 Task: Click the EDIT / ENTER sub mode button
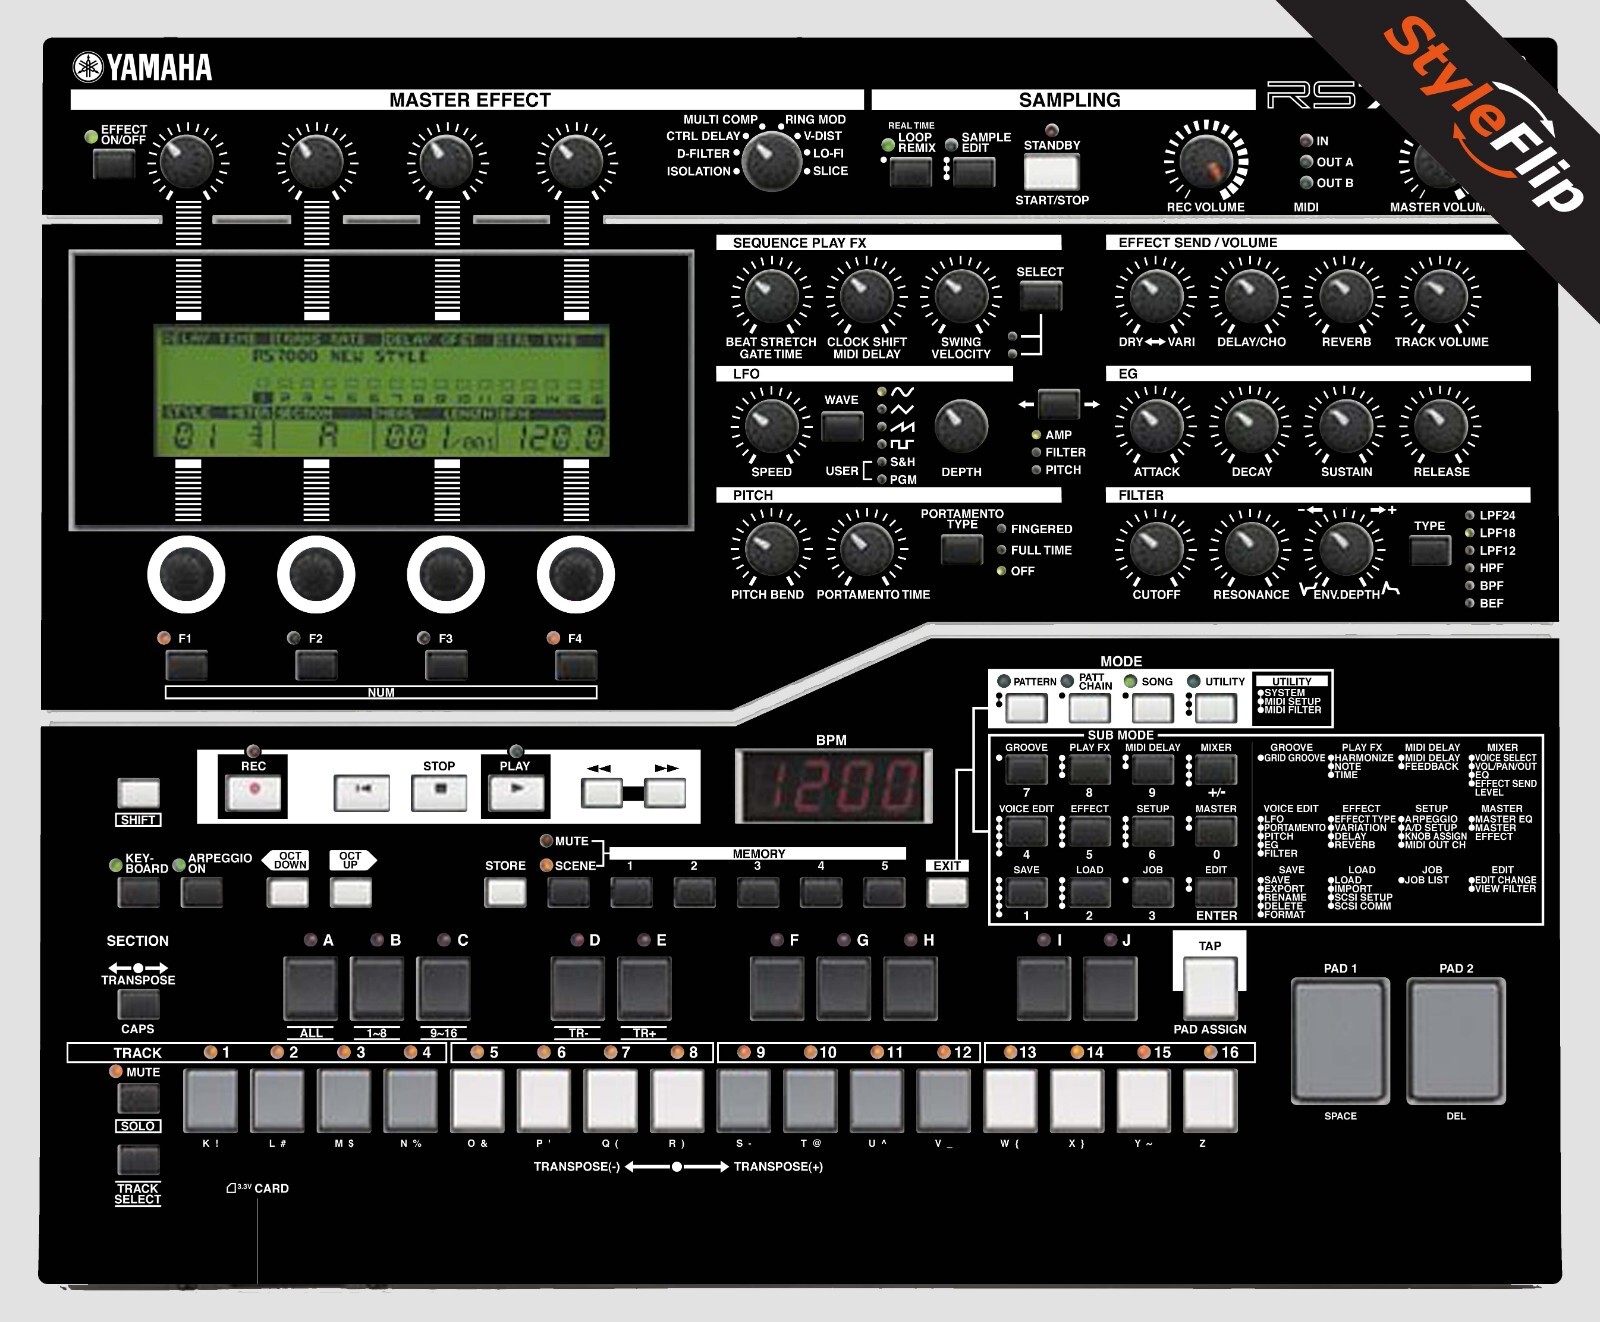point(1216,892)
